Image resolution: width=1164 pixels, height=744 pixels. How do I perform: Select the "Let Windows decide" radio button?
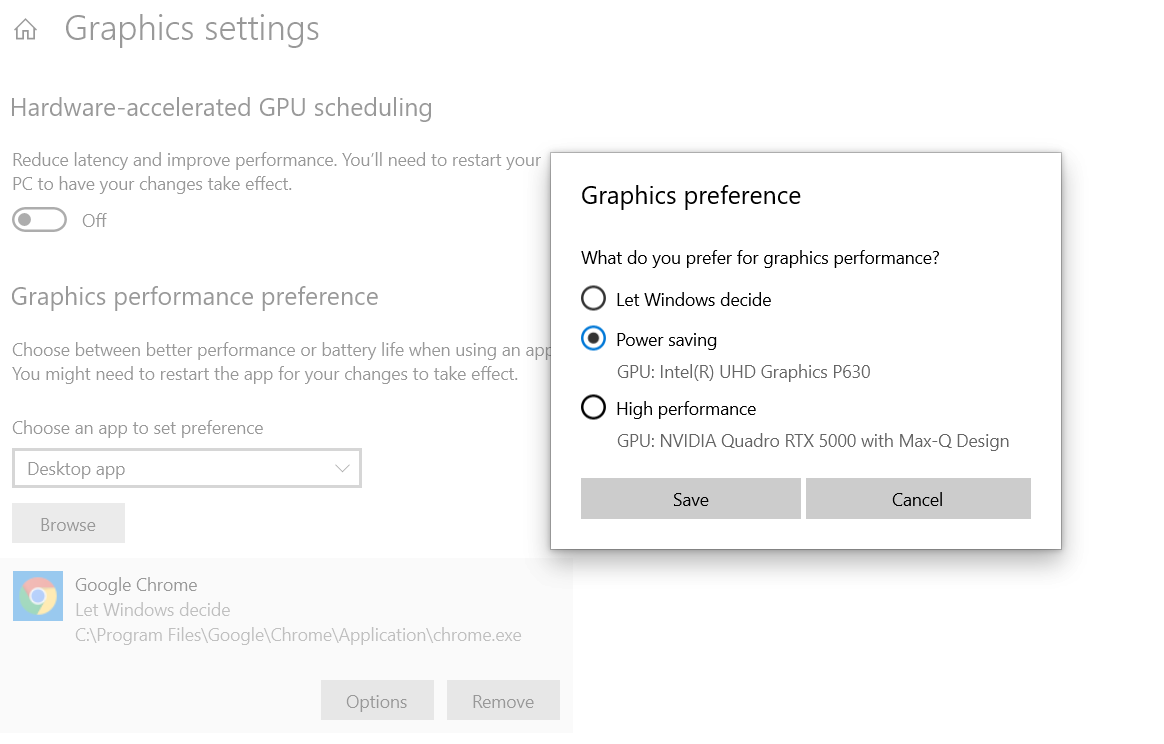(594, 299)
